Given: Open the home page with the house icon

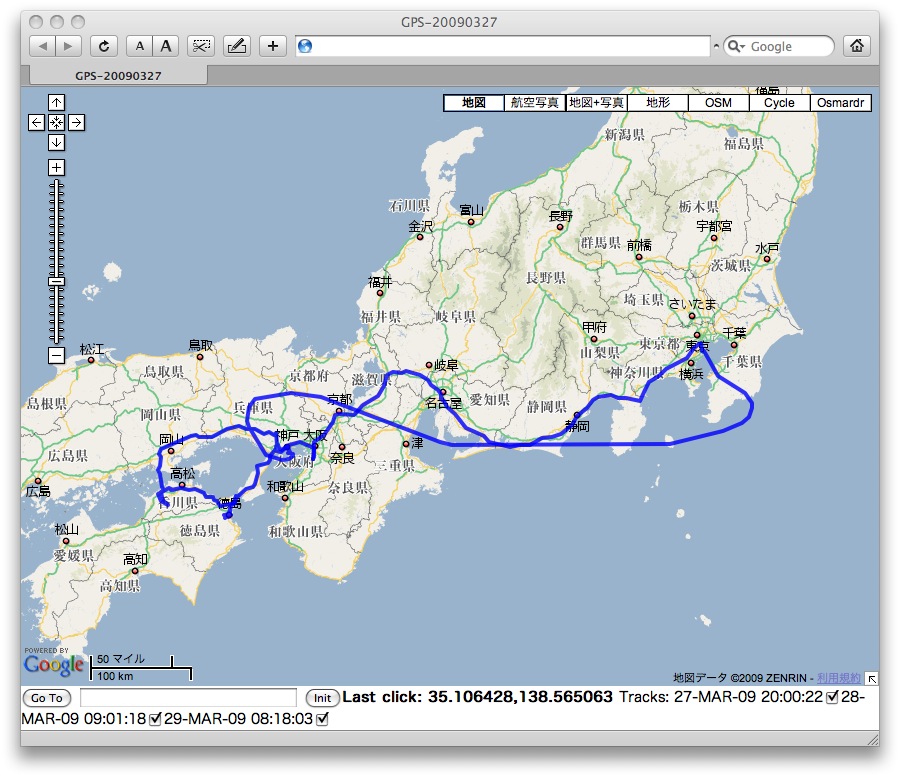Looking at the screenshot, I should pos(857,46).
